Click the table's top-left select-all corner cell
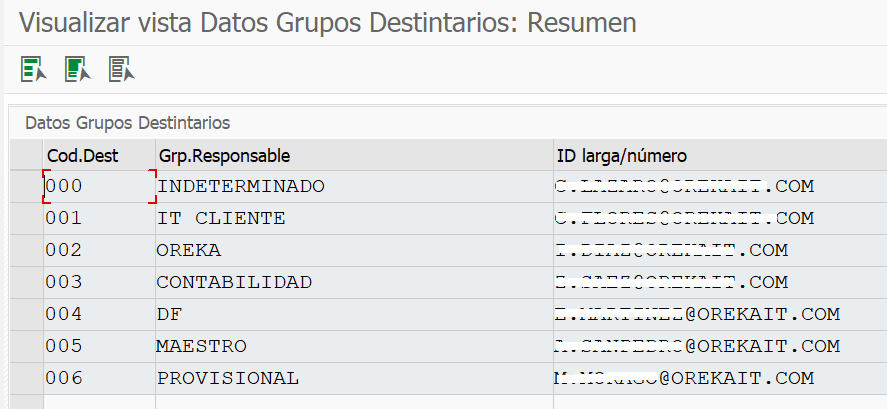The image size is (887, 409). pos(27,155)
